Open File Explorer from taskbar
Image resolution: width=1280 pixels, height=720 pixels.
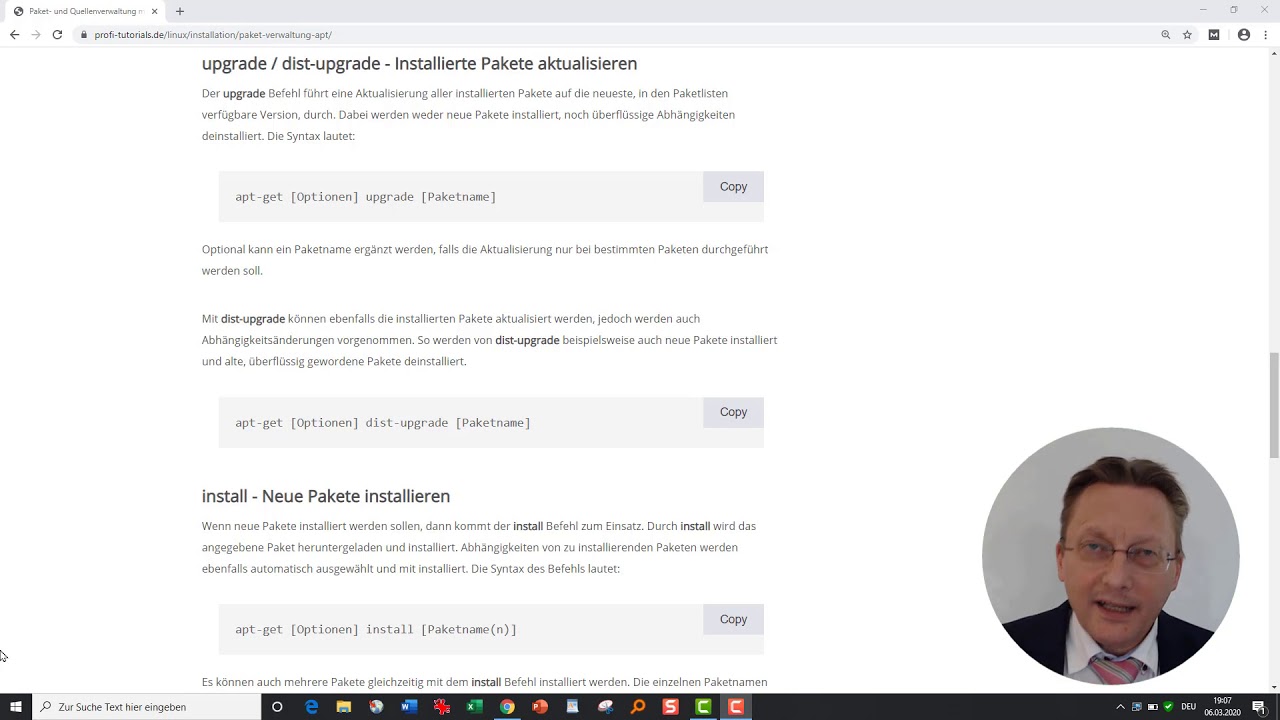[x=344, y=706]
